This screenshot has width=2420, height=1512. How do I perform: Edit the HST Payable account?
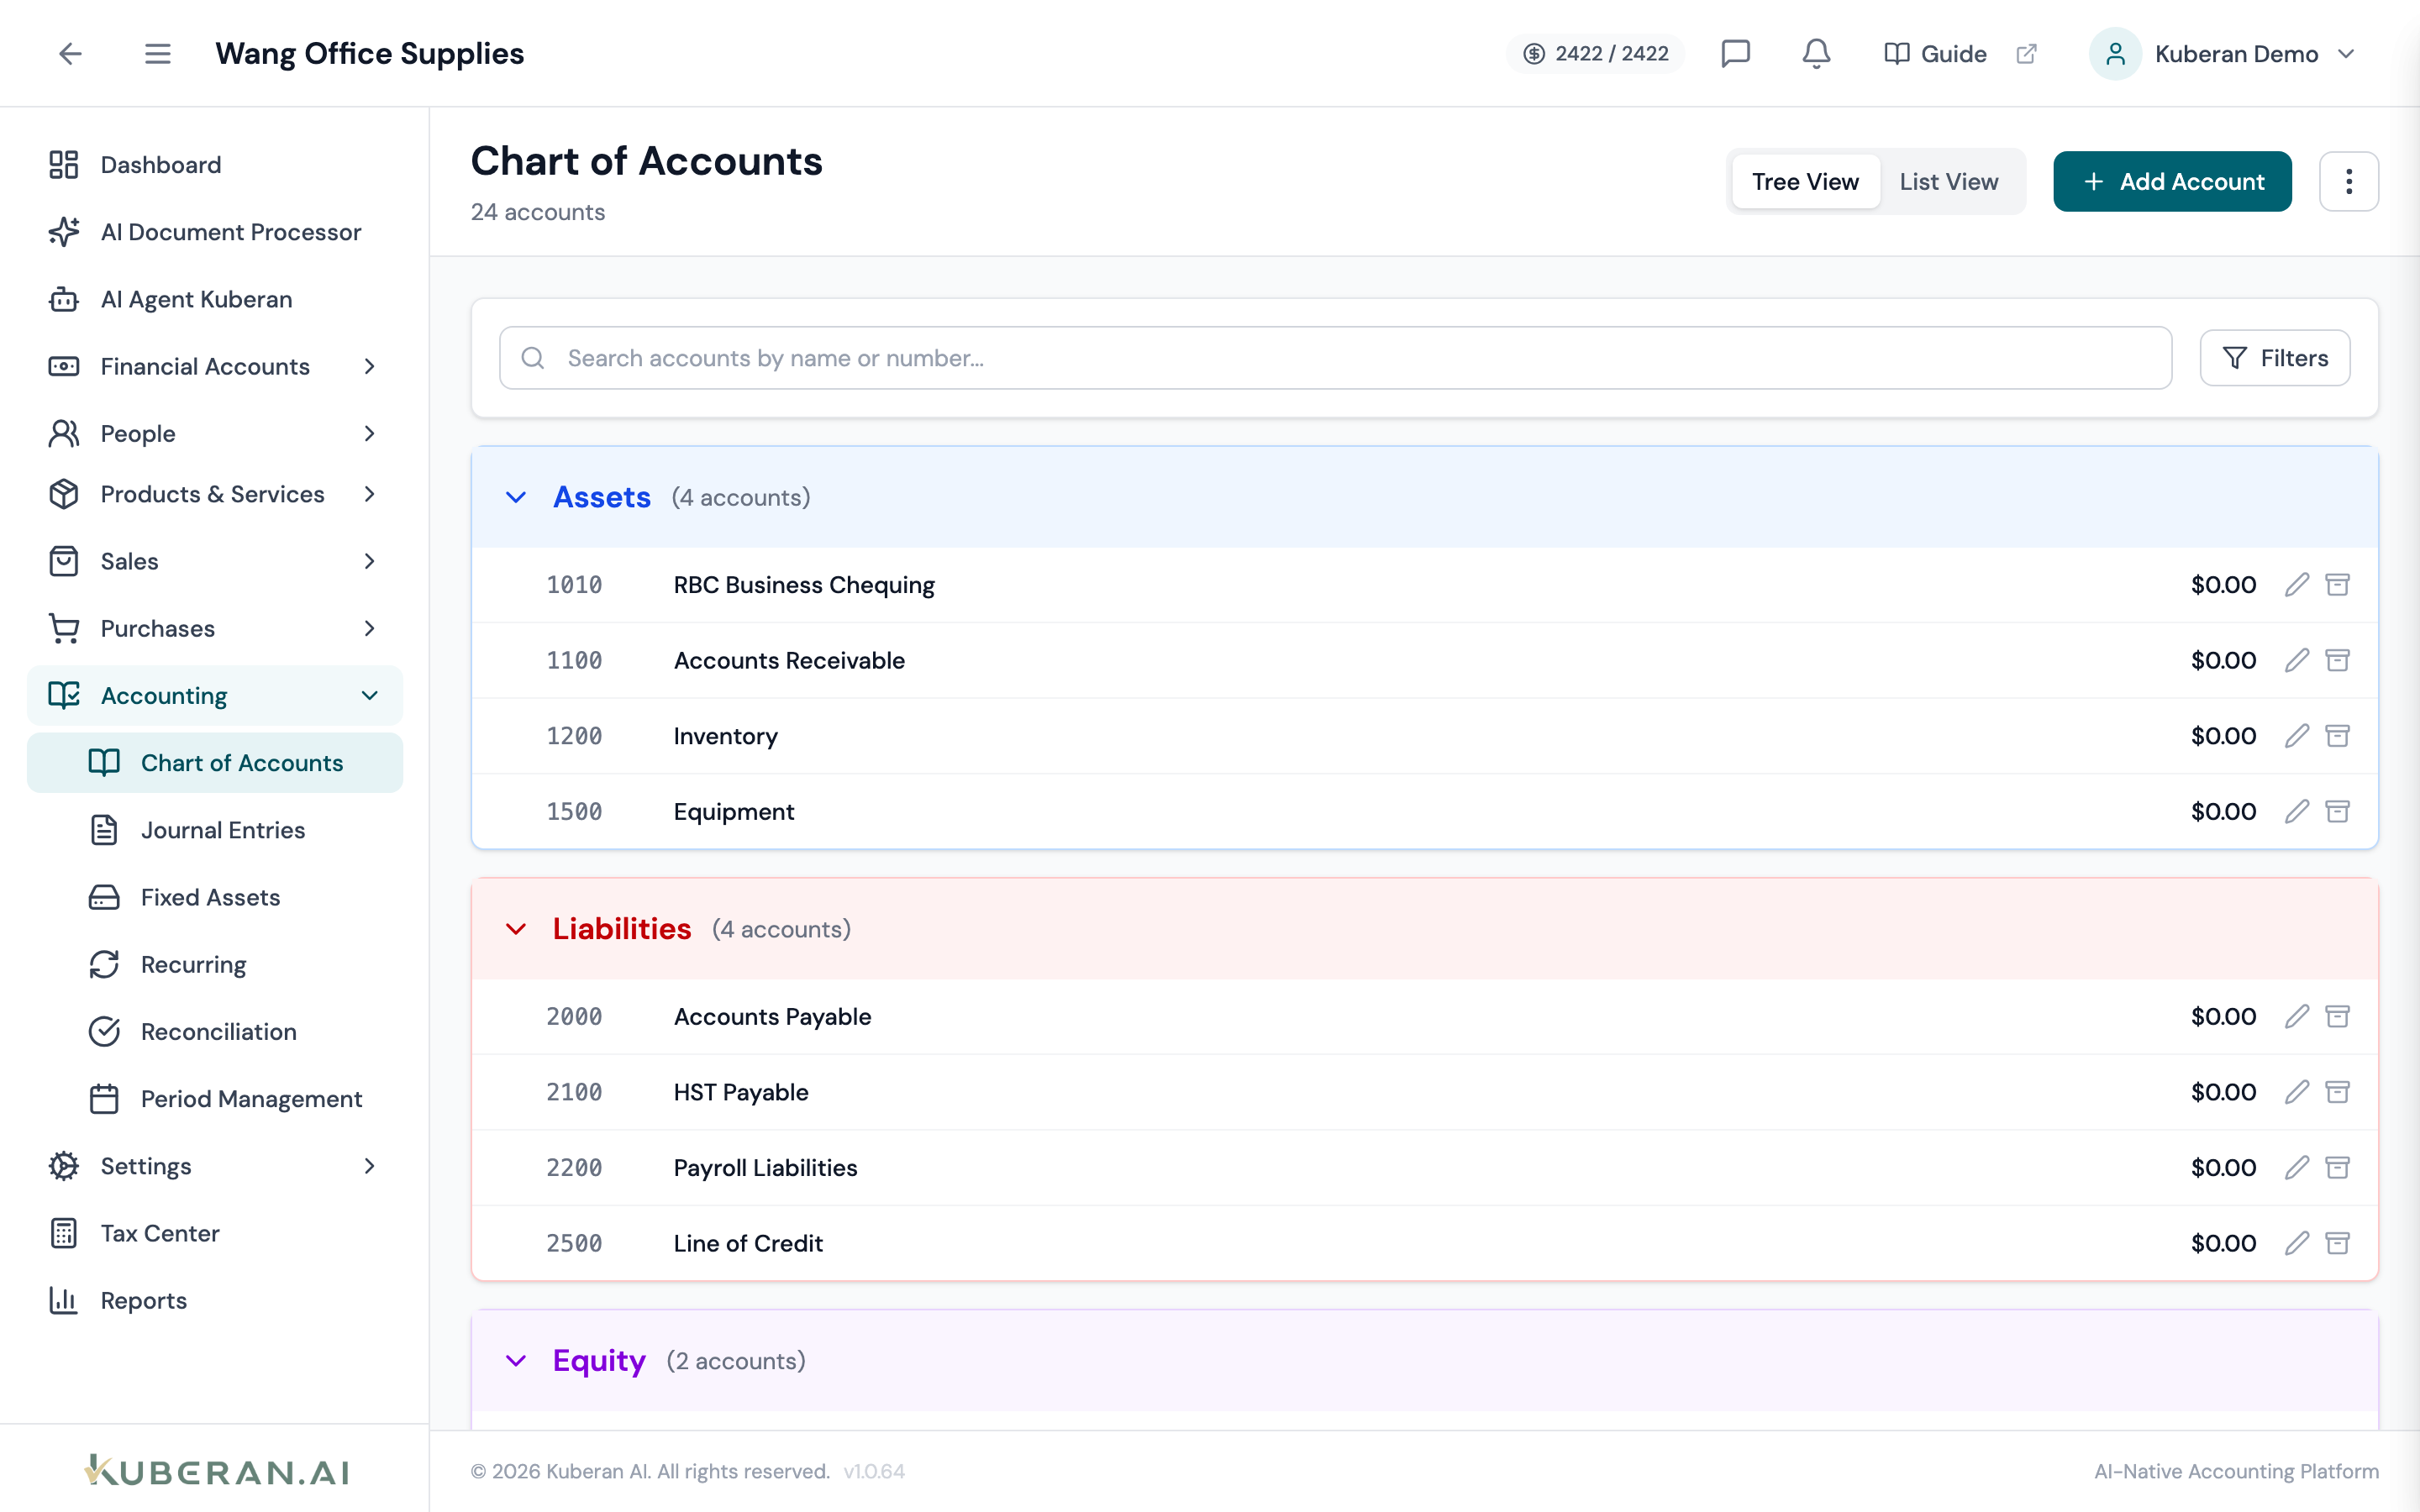tap(2297, 1092)
